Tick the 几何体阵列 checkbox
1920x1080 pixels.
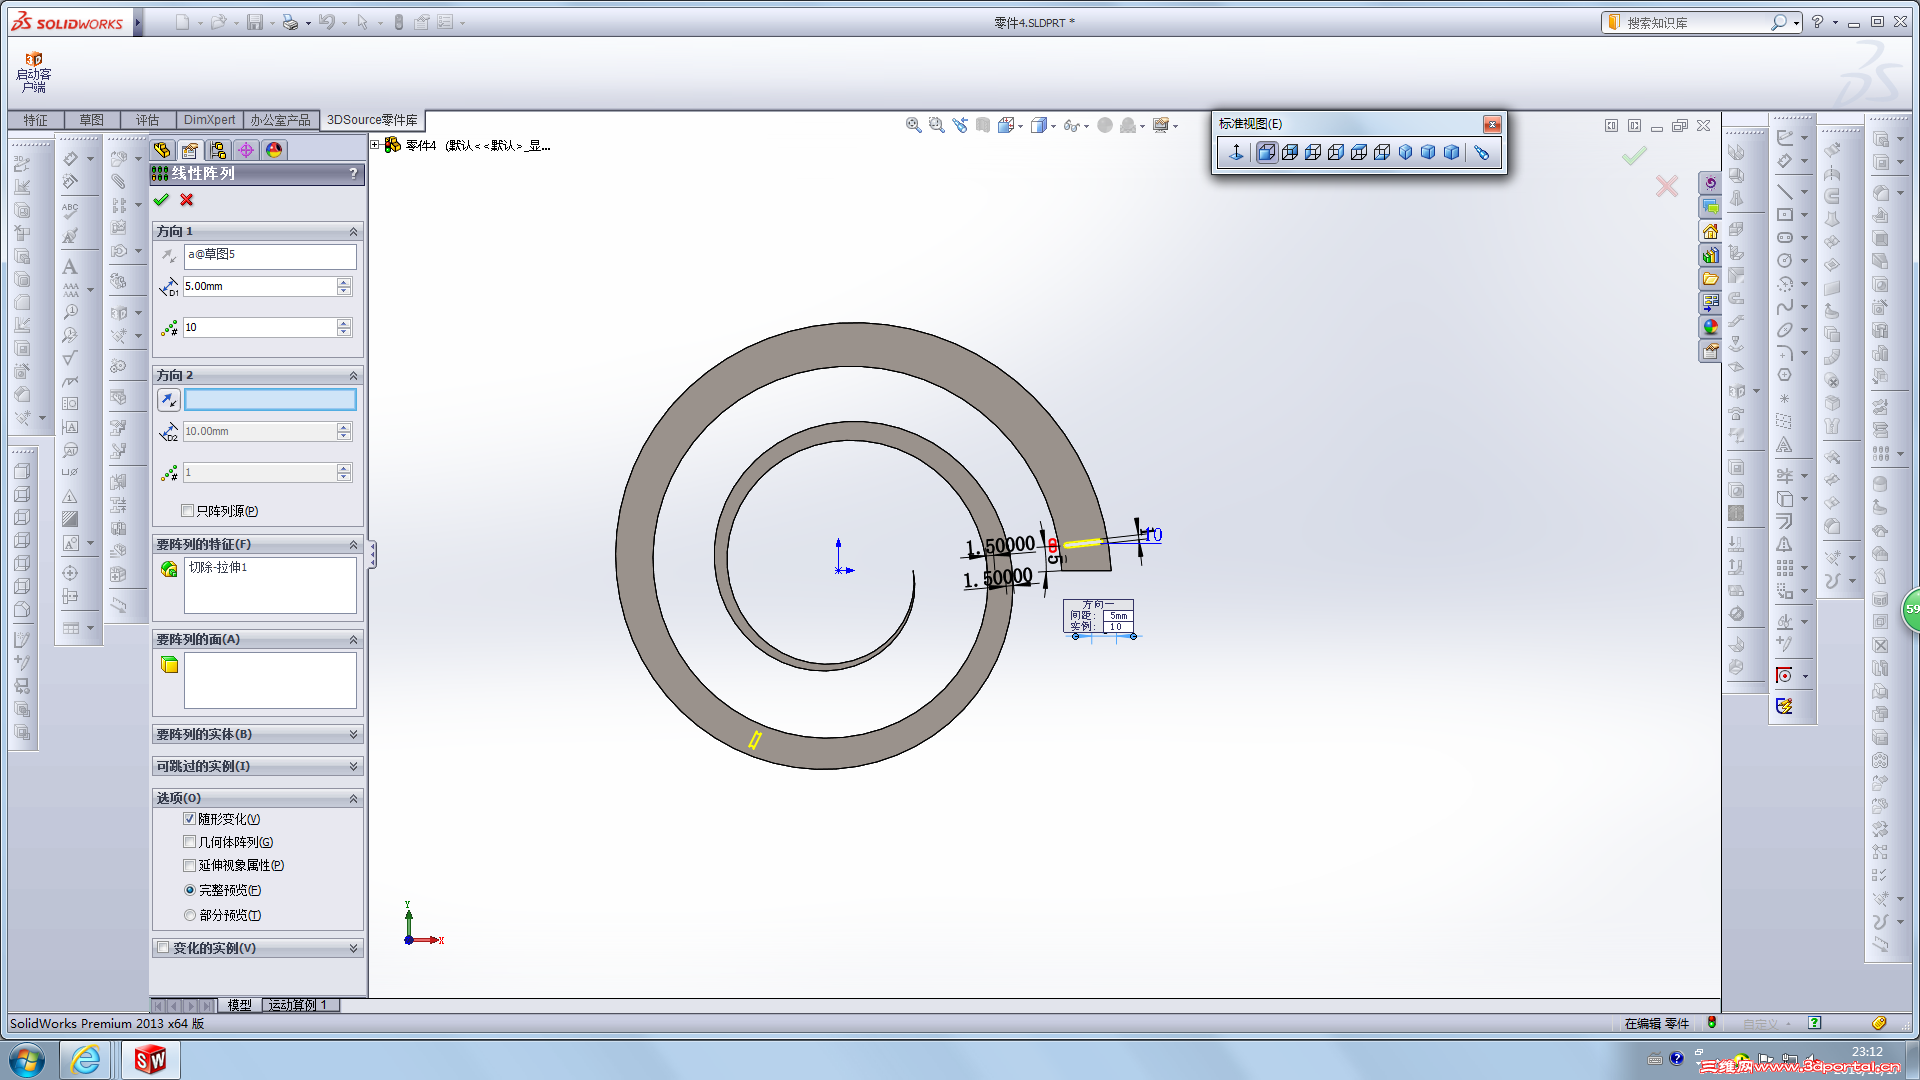pyautogui.click(x=189, y=842)
